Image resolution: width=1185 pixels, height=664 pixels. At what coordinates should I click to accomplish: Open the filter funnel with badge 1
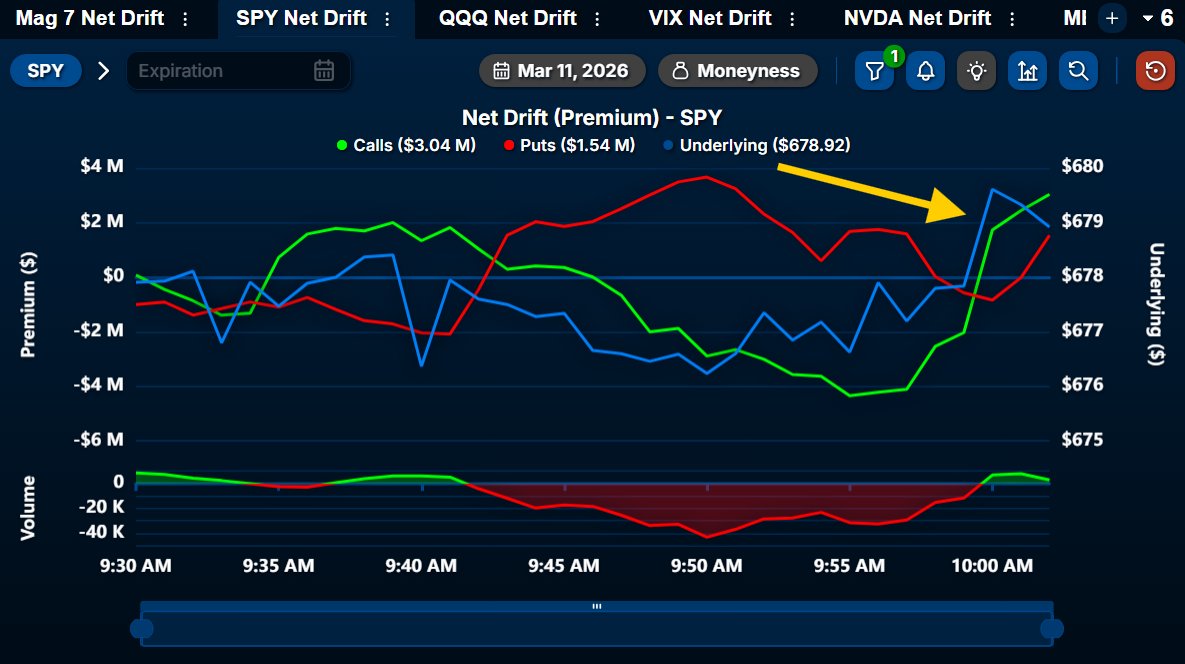pos(874,71)
